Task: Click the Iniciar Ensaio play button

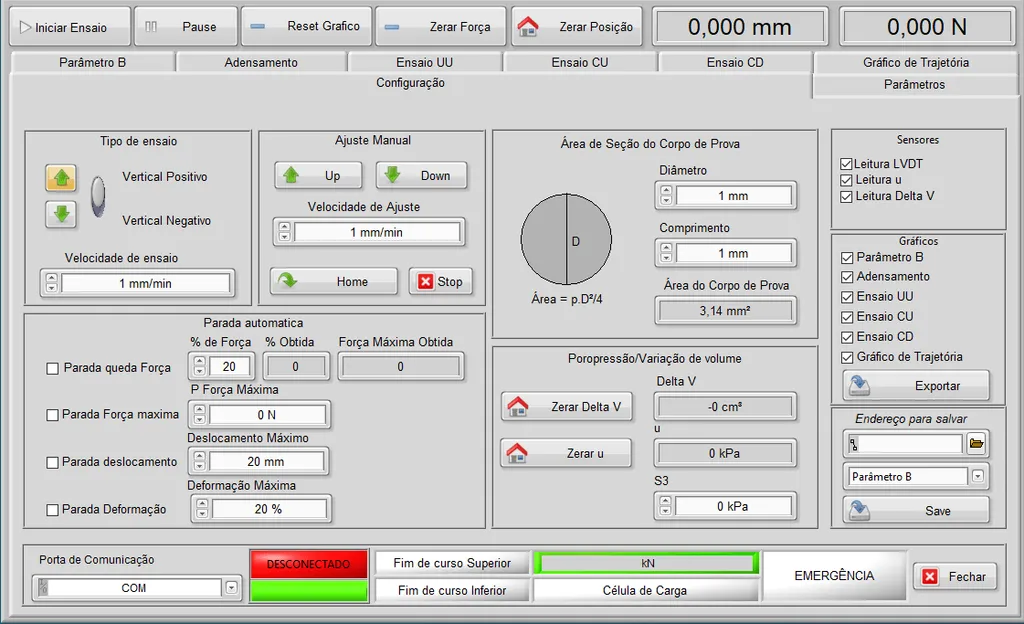Action: click(x=70, y=27)
